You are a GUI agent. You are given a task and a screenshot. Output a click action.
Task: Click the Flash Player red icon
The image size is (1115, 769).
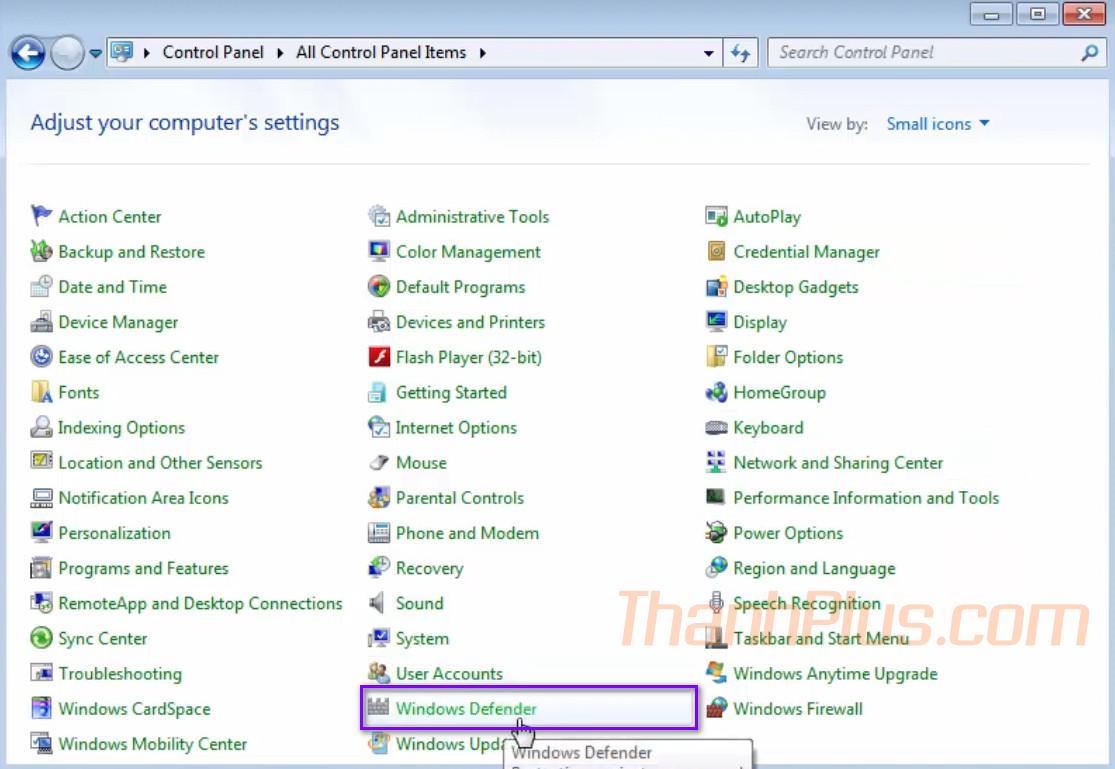[379, 357]
